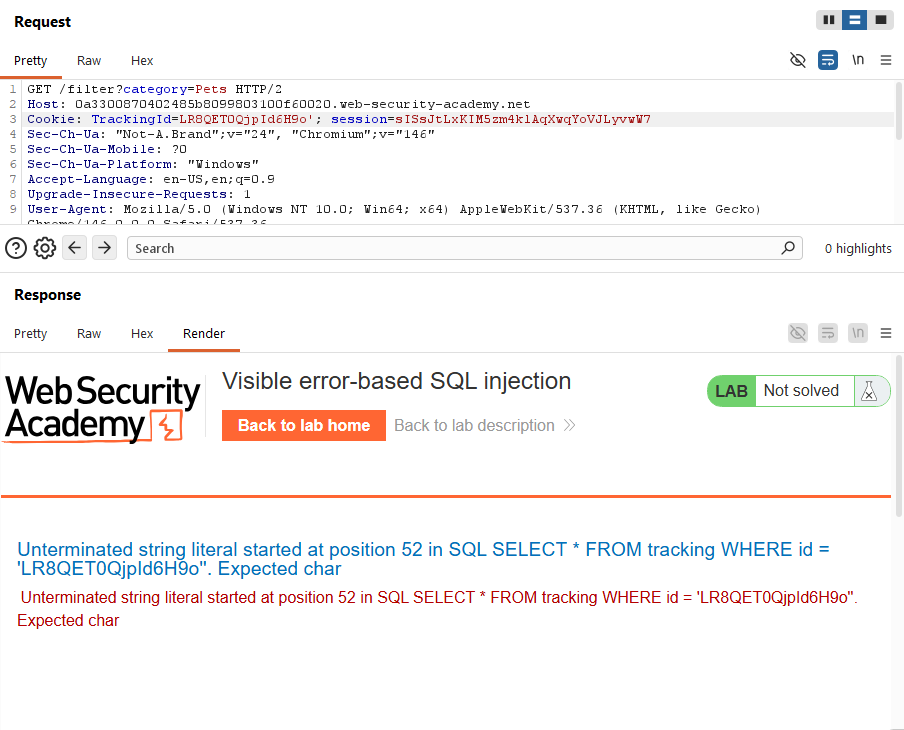Click the magnifier icon in search box
The height and width of the screenshot is (730, 904).
(788, 248)
